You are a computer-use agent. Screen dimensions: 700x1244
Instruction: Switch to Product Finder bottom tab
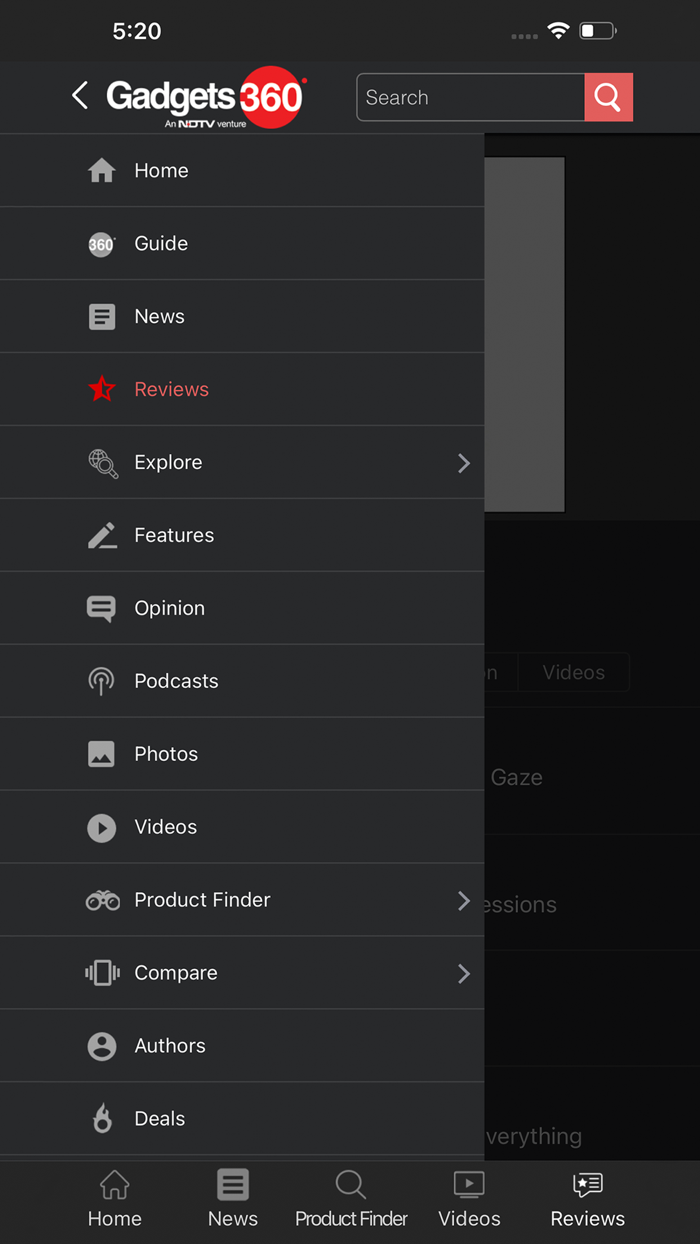[x=351, y=1201]
